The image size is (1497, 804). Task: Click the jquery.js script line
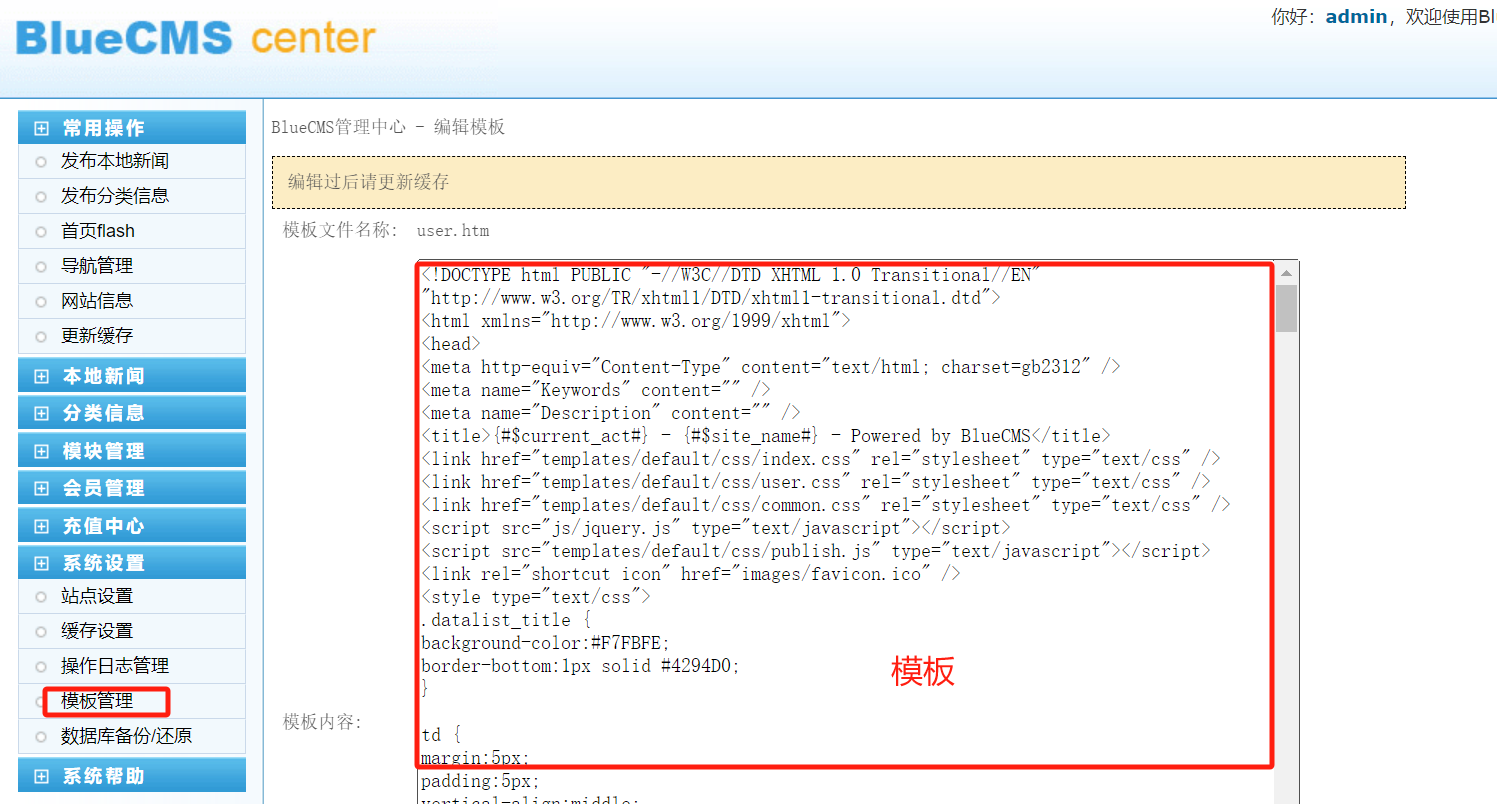716,528
